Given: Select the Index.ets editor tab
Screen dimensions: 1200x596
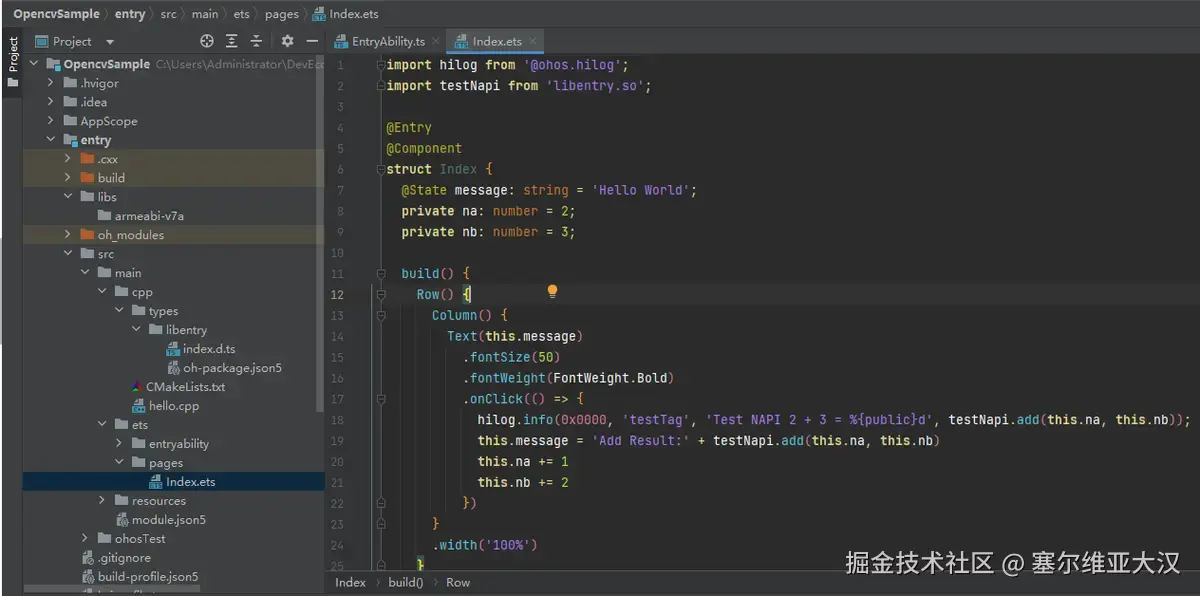Looking at the screenshot, I should (x=497, y=41).
